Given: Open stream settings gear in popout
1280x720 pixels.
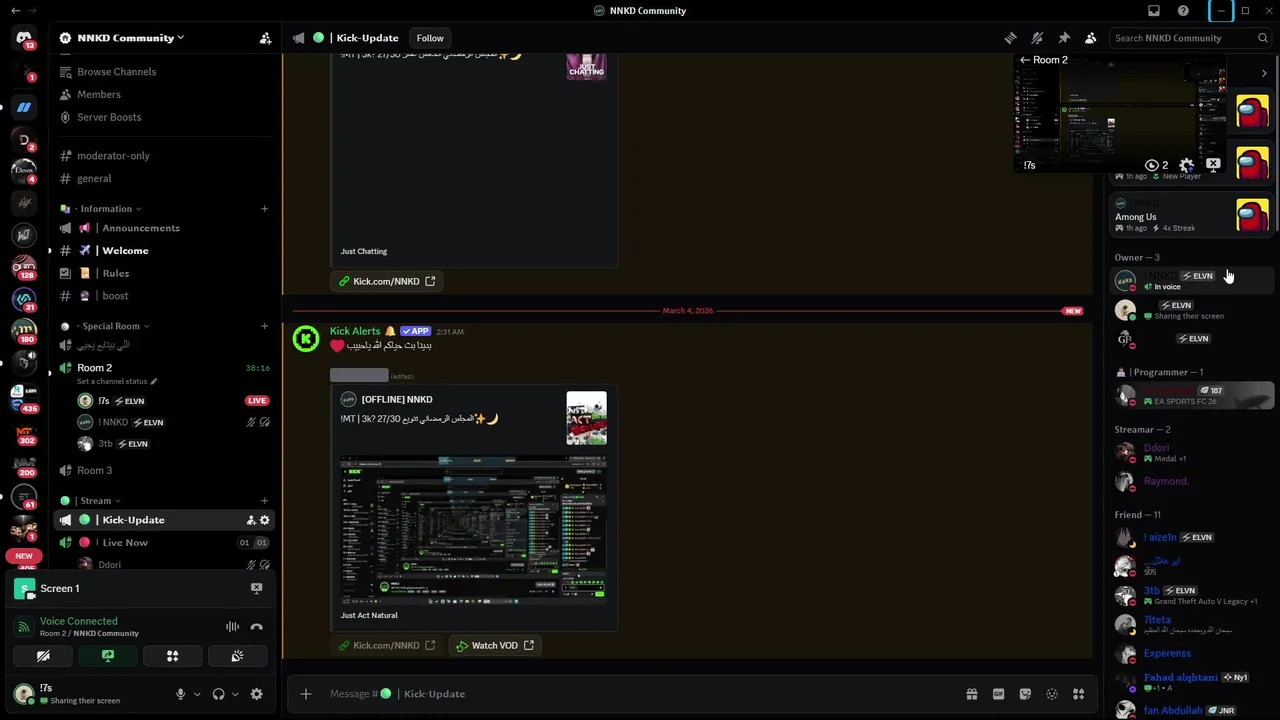Looking at the screenshot, I should [1186, 165].
